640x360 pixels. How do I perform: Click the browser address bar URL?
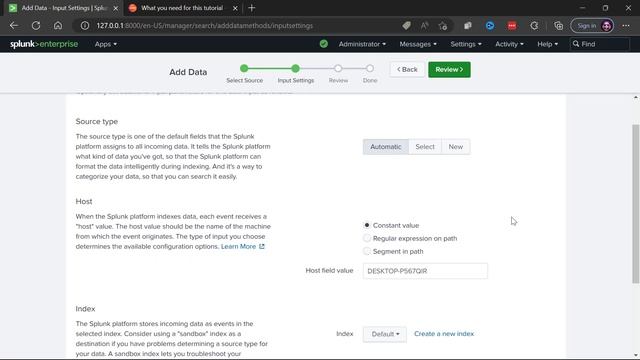[204, 26]
